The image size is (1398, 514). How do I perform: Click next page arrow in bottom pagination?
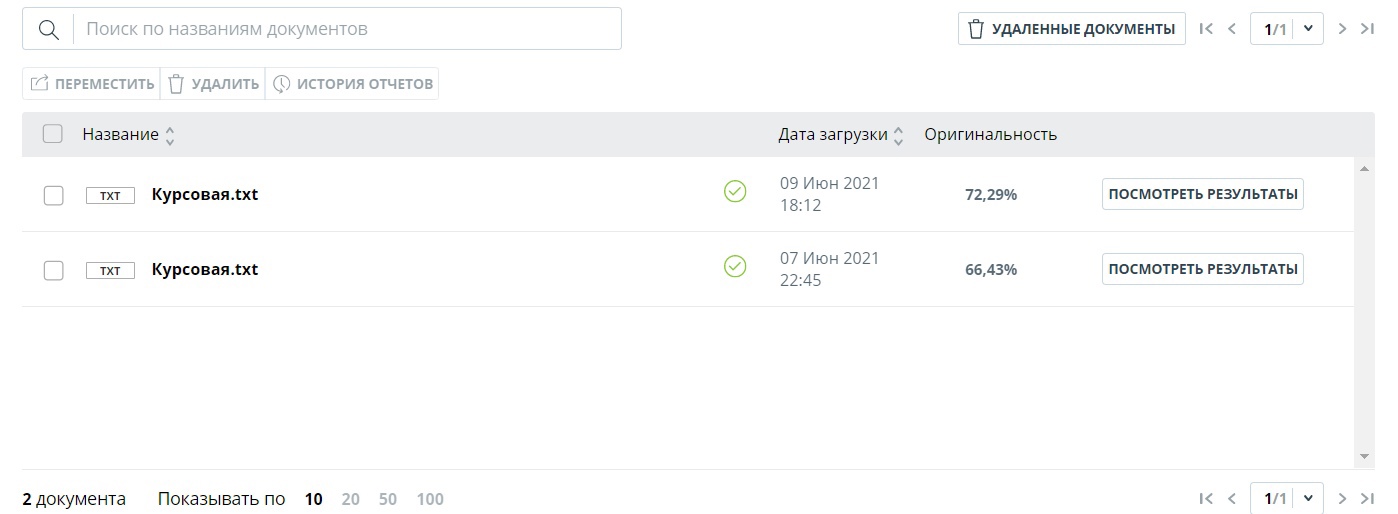pos(1343,498)
